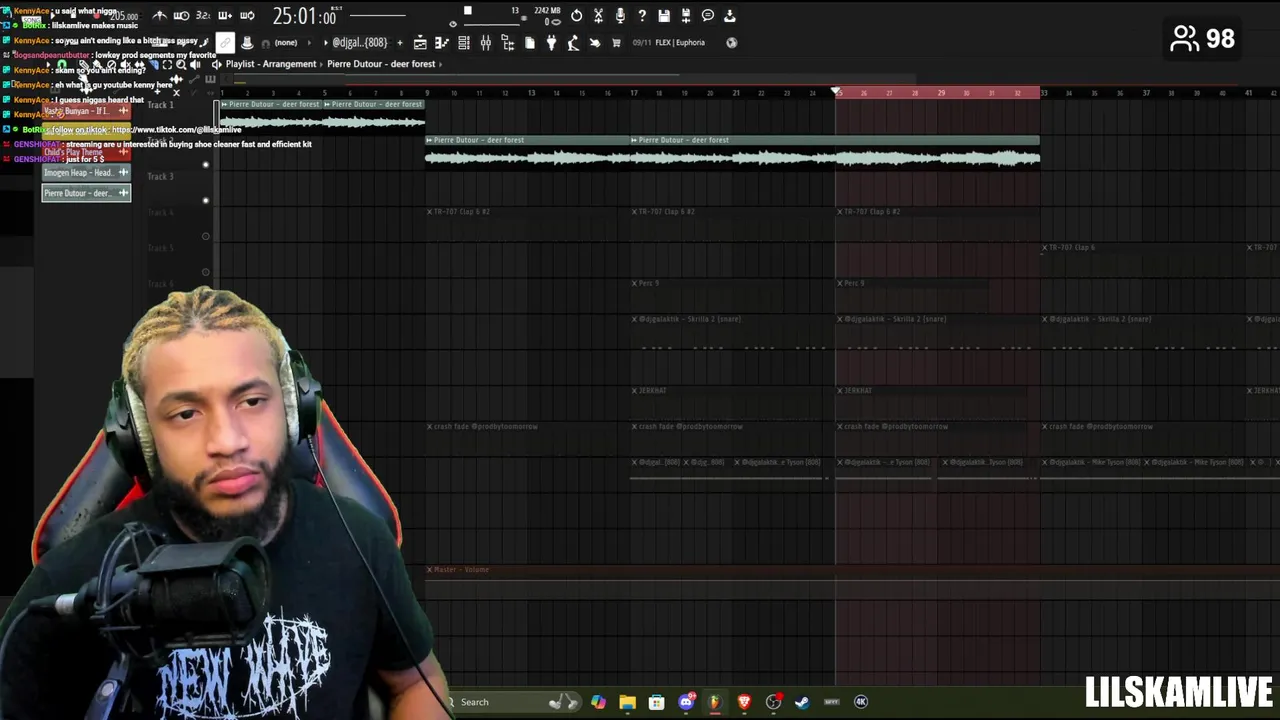Toggle loop recording button
This screenshot has height=720, width=1280.
click(247, 16)
